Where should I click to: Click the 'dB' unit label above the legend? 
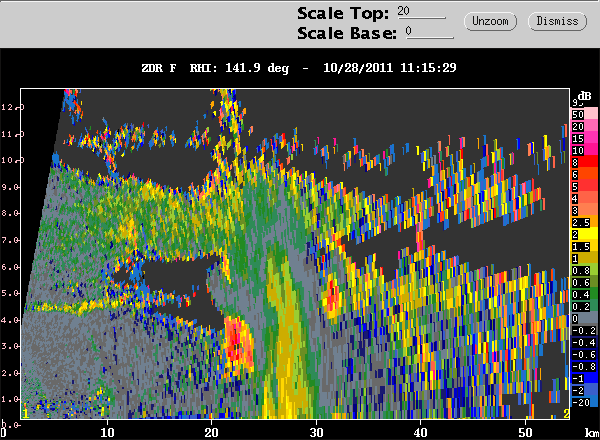585,96
